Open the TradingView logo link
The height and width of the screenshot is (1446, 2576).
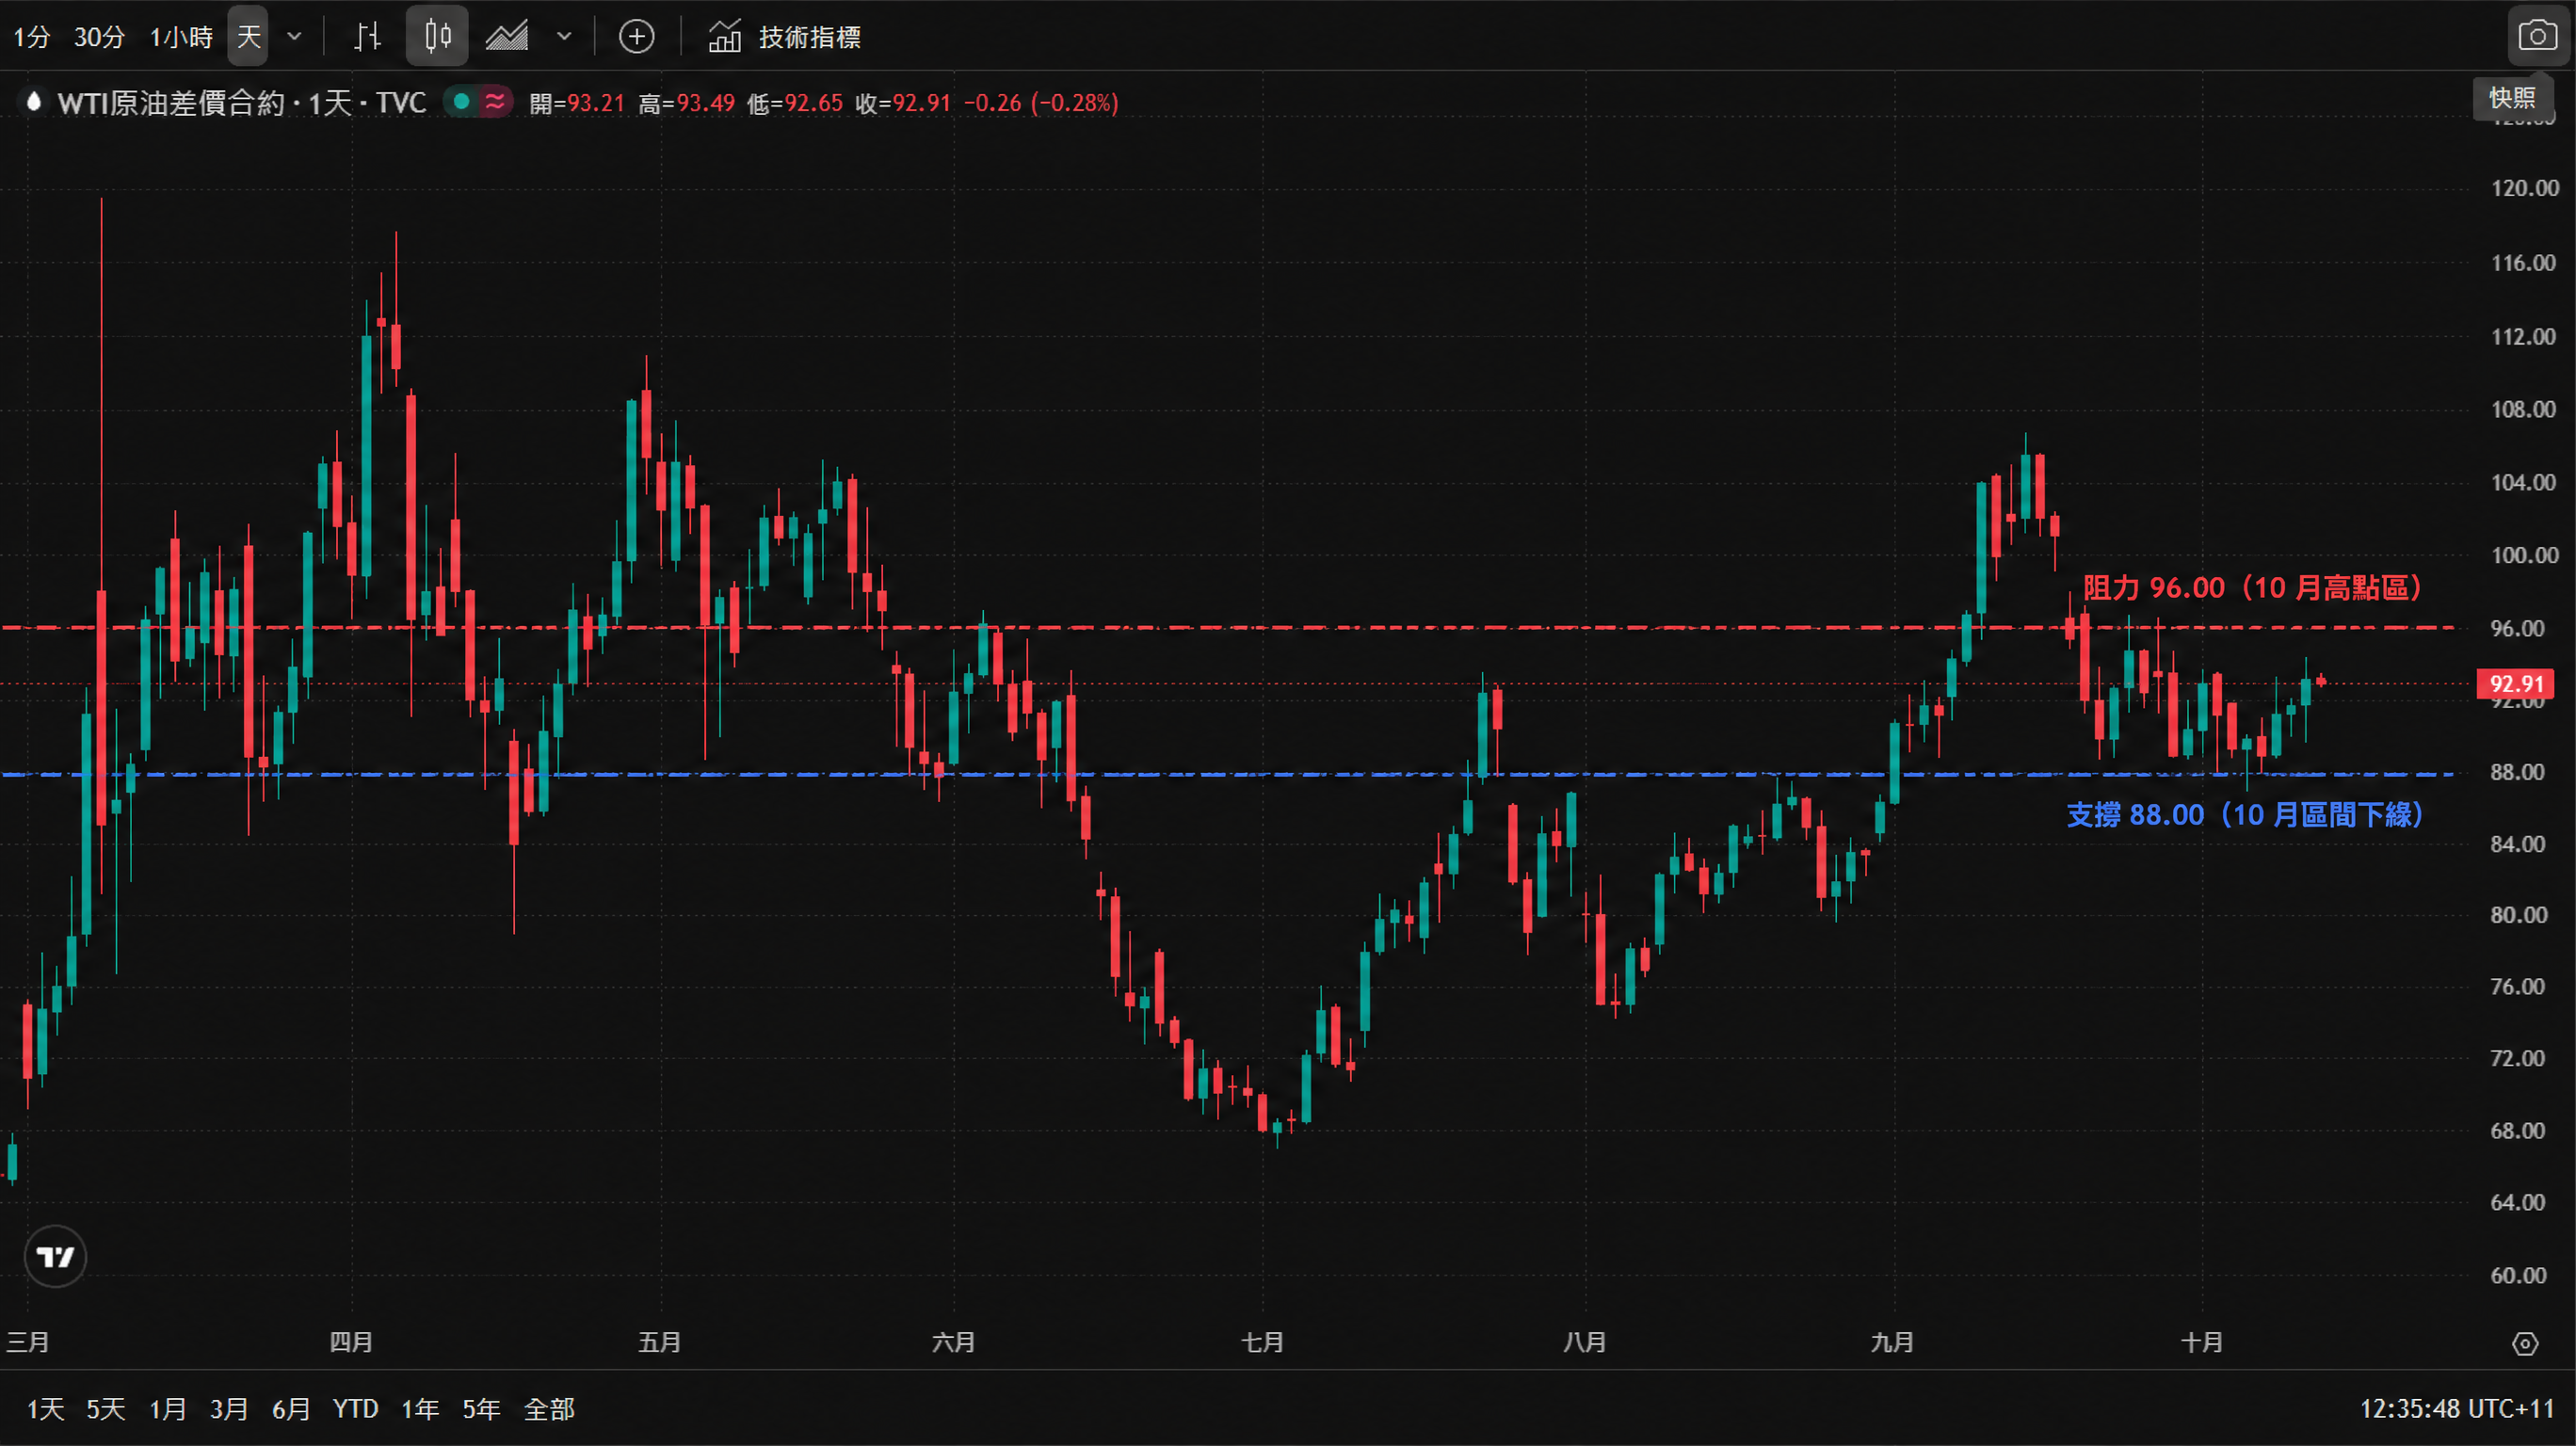pyautogui.click(x=55, y=1257)
